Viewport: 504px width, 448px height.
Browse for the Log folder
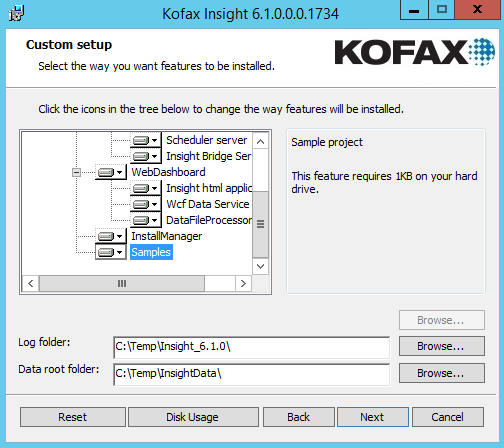pyautogui.click(x=442, y=346)
